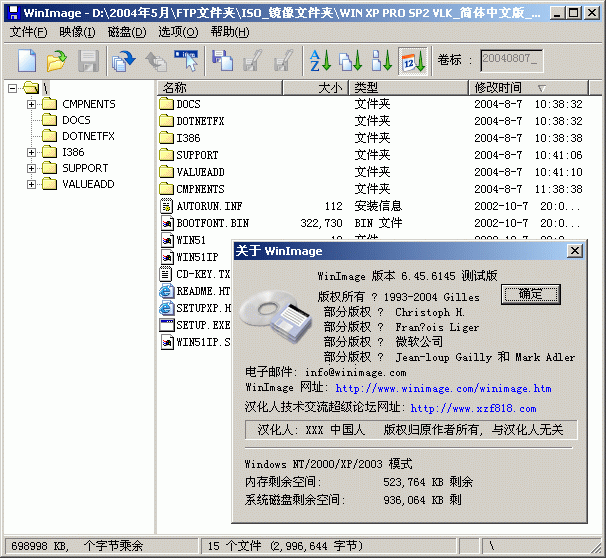Click the 名称 column header
Viewport: 606px width, 558px height.
(220, 88)
